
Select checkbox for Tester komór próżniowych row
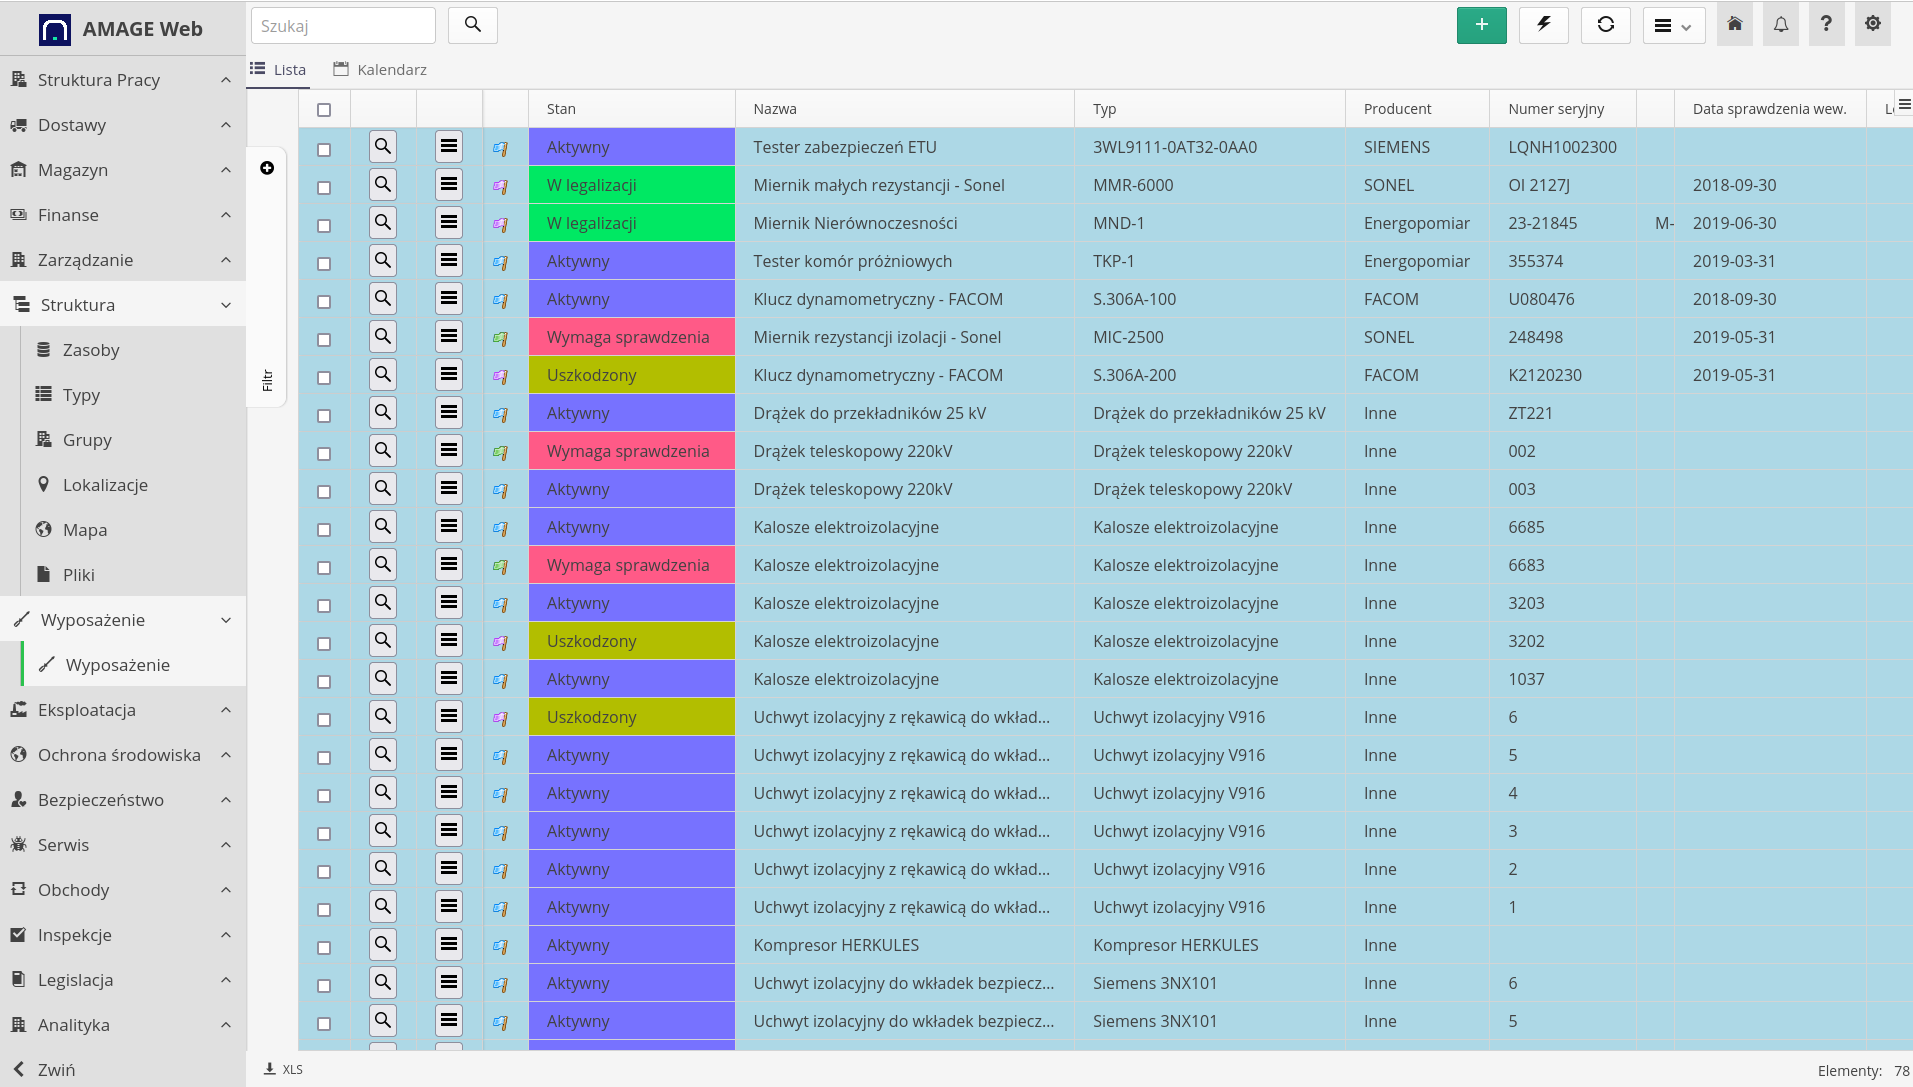(x=324, y=264)
